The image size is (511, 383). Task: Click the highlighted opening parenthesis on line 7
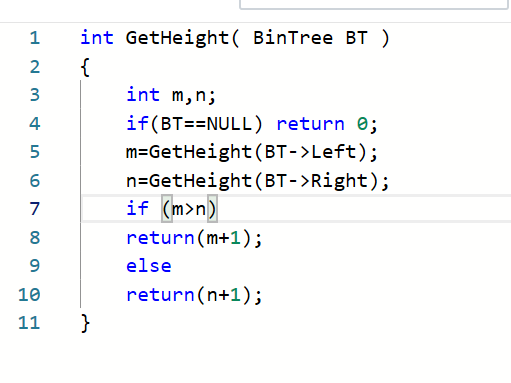coord(167,209)
